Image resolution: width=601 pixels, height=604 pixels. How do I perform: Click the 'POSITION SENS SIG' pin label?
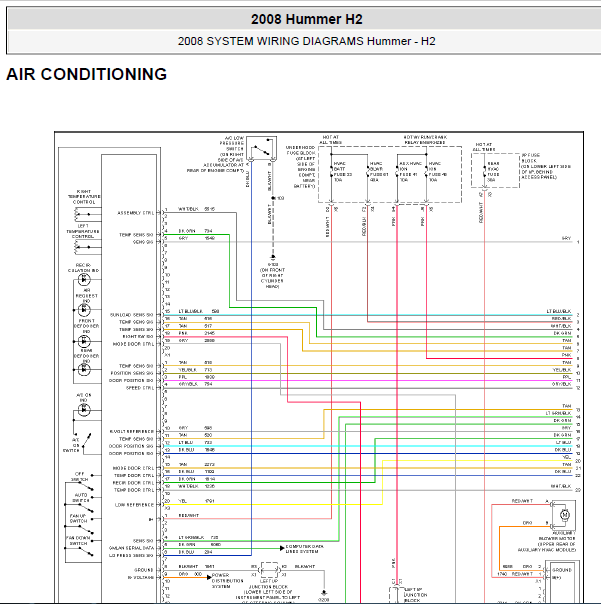coord(132,373)
